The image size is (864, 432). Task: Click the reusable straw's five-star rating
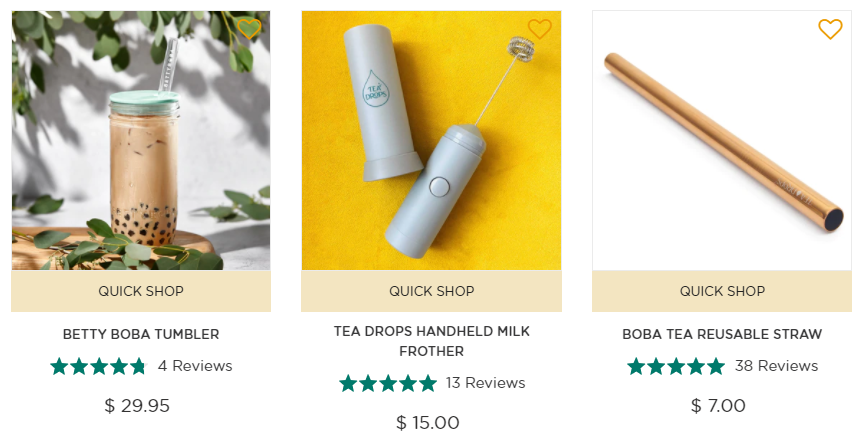click(676, 366)
